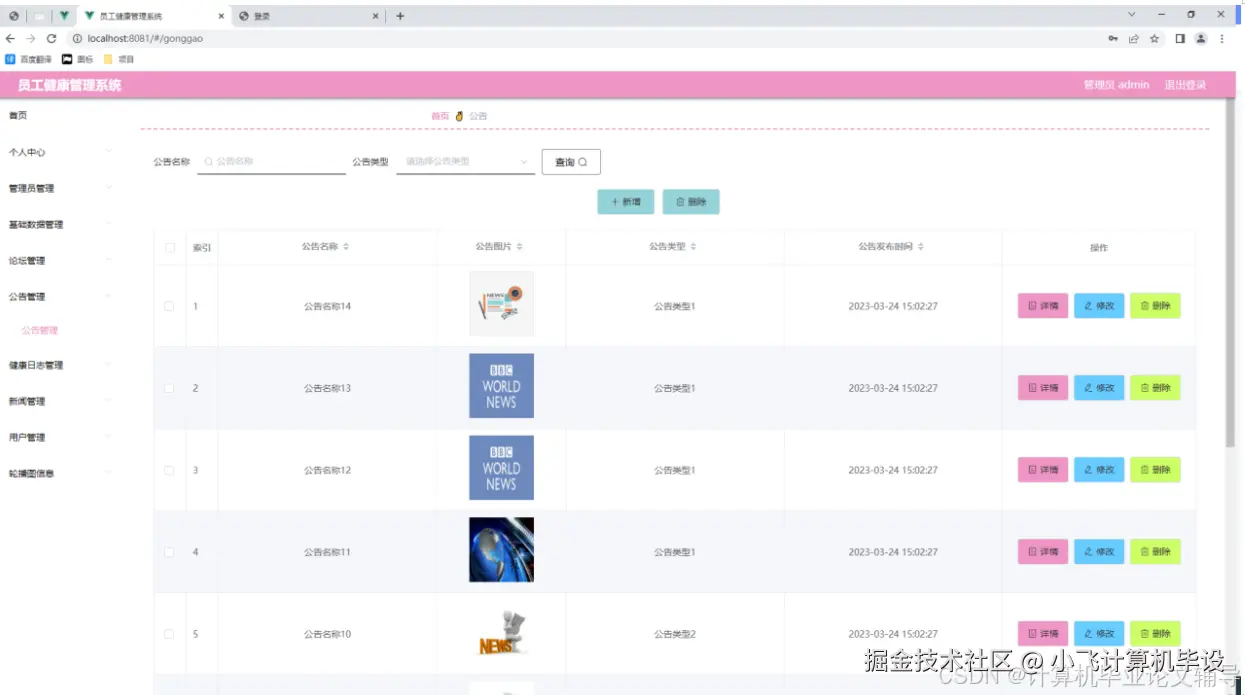This screenshot has height=695, width=1245.
Task: Open a new browser tab with plus icon
Action: point(400,16)
